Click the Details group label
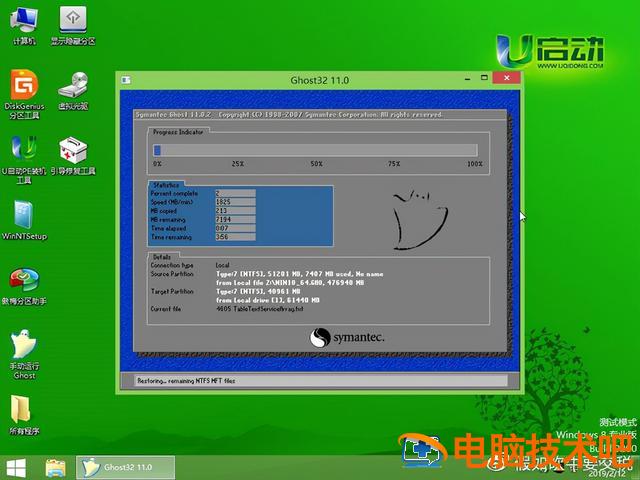 click(x=162, y=257)
